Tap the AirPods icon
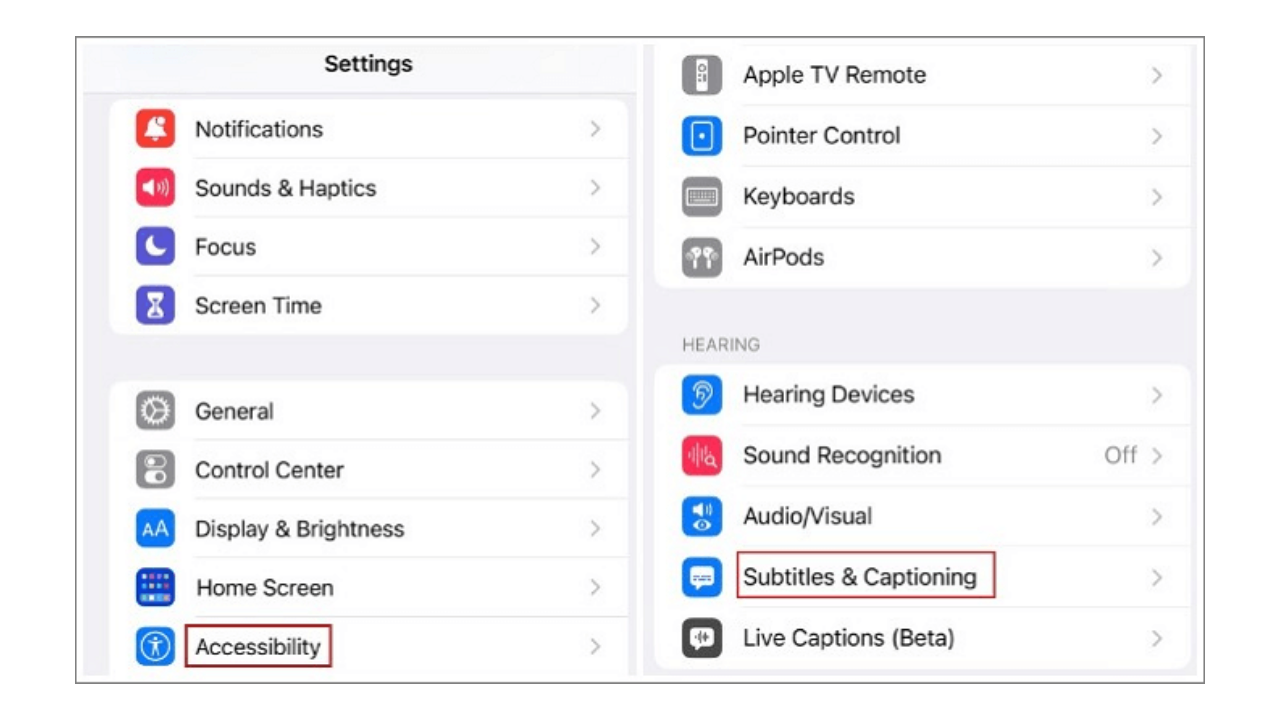This screenshot has height=720, width=1280. (x=703, y=257)
